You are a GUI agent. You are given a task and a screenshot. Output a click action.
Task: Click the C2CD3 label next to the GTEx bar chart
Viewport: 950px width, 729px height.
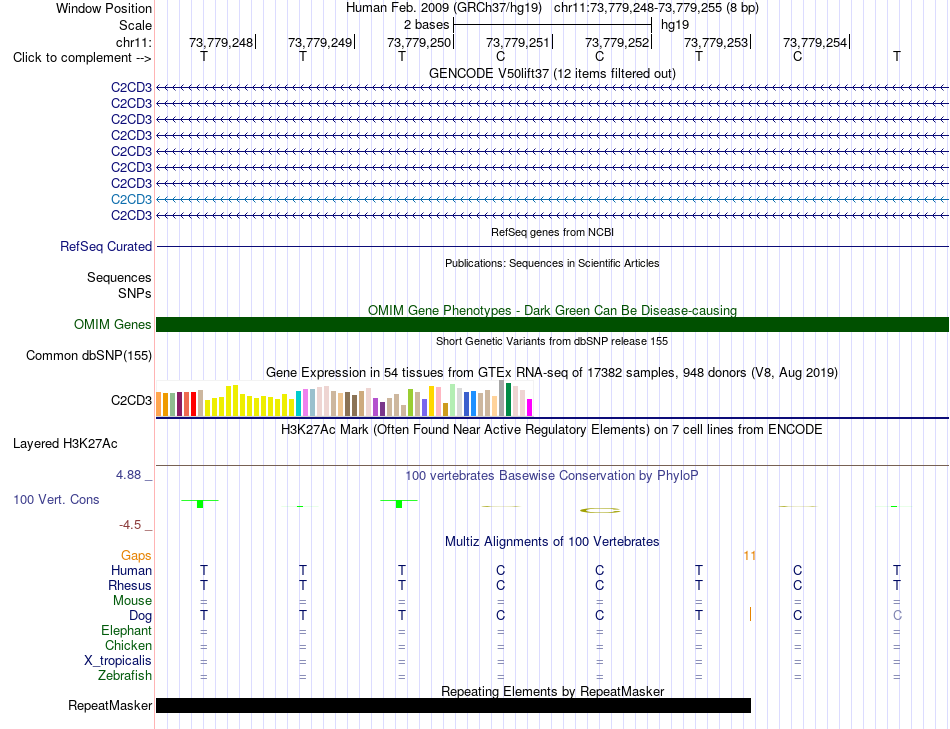[x=131, y=401]
